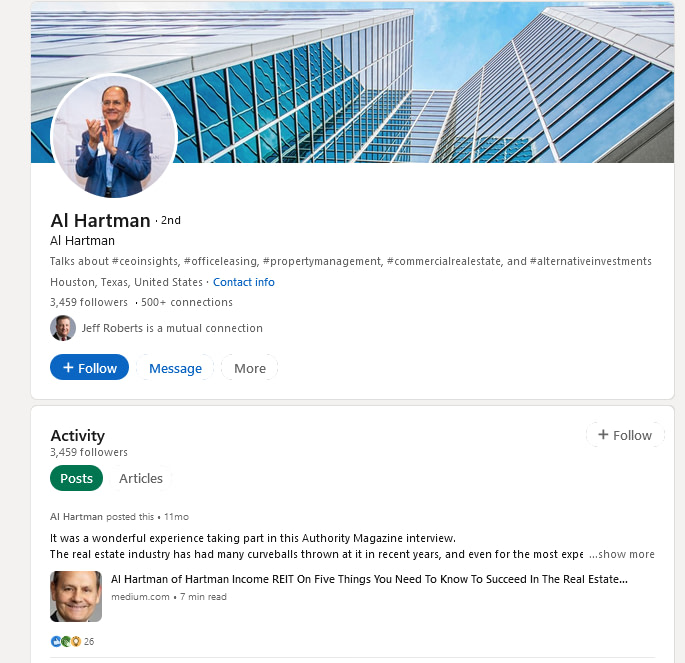Open the Authority Magazine article thumbnail
This screenshot has height=663, width=685.
tap(76, 596)
